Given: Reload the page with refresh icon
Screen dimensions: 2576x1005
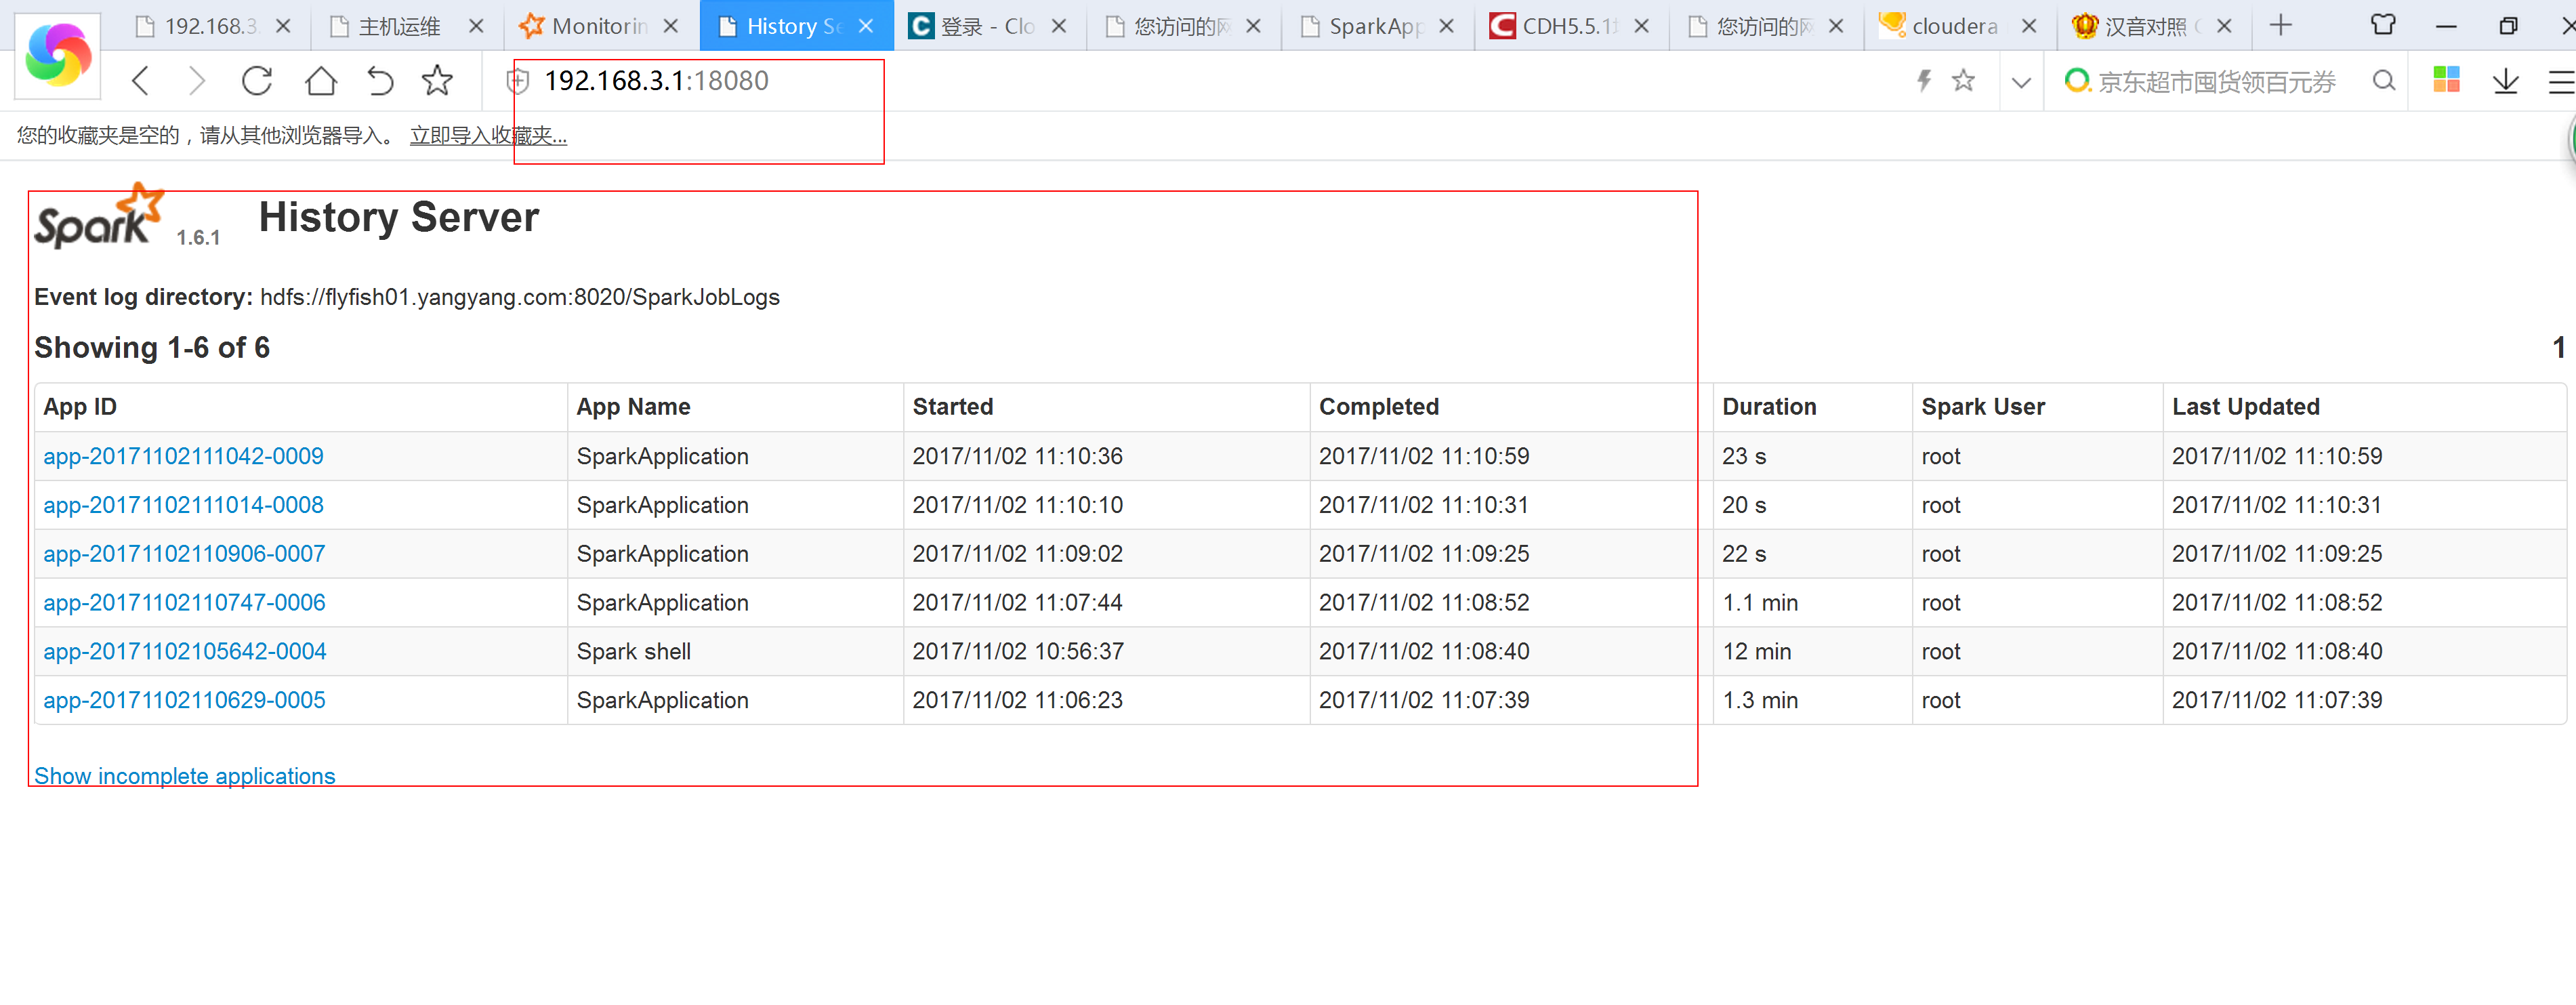Looking at the screenshot, I should 257,81.
